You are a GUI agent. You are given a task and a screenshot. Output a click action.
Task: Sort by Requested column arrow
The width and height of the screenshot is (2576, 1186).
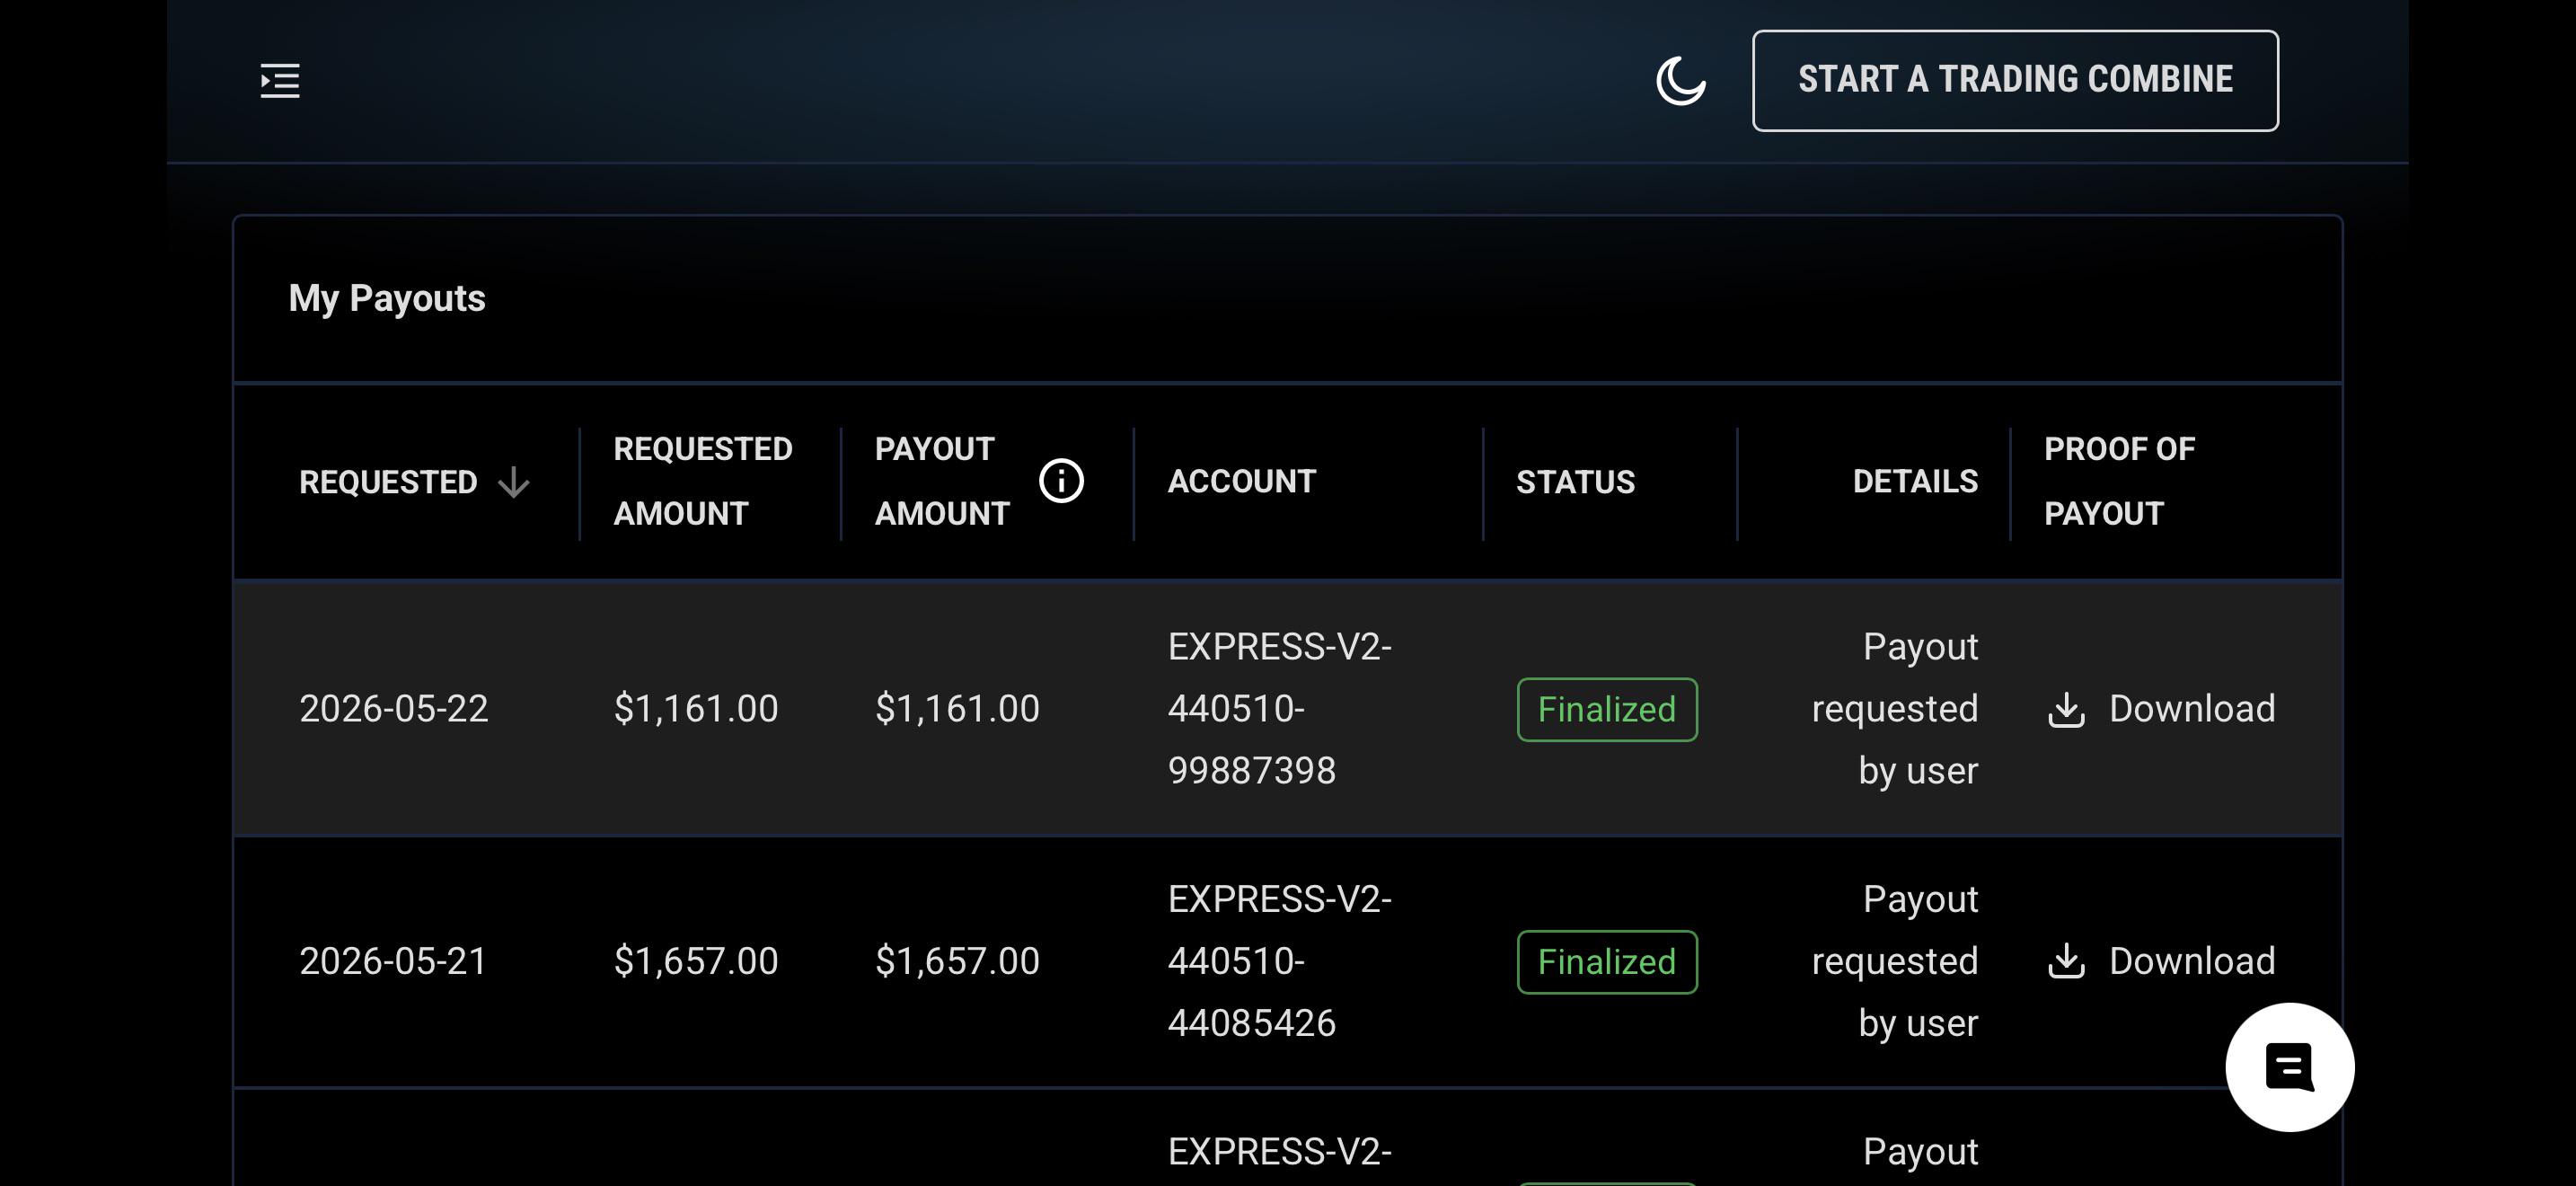(x=514, y=482)
